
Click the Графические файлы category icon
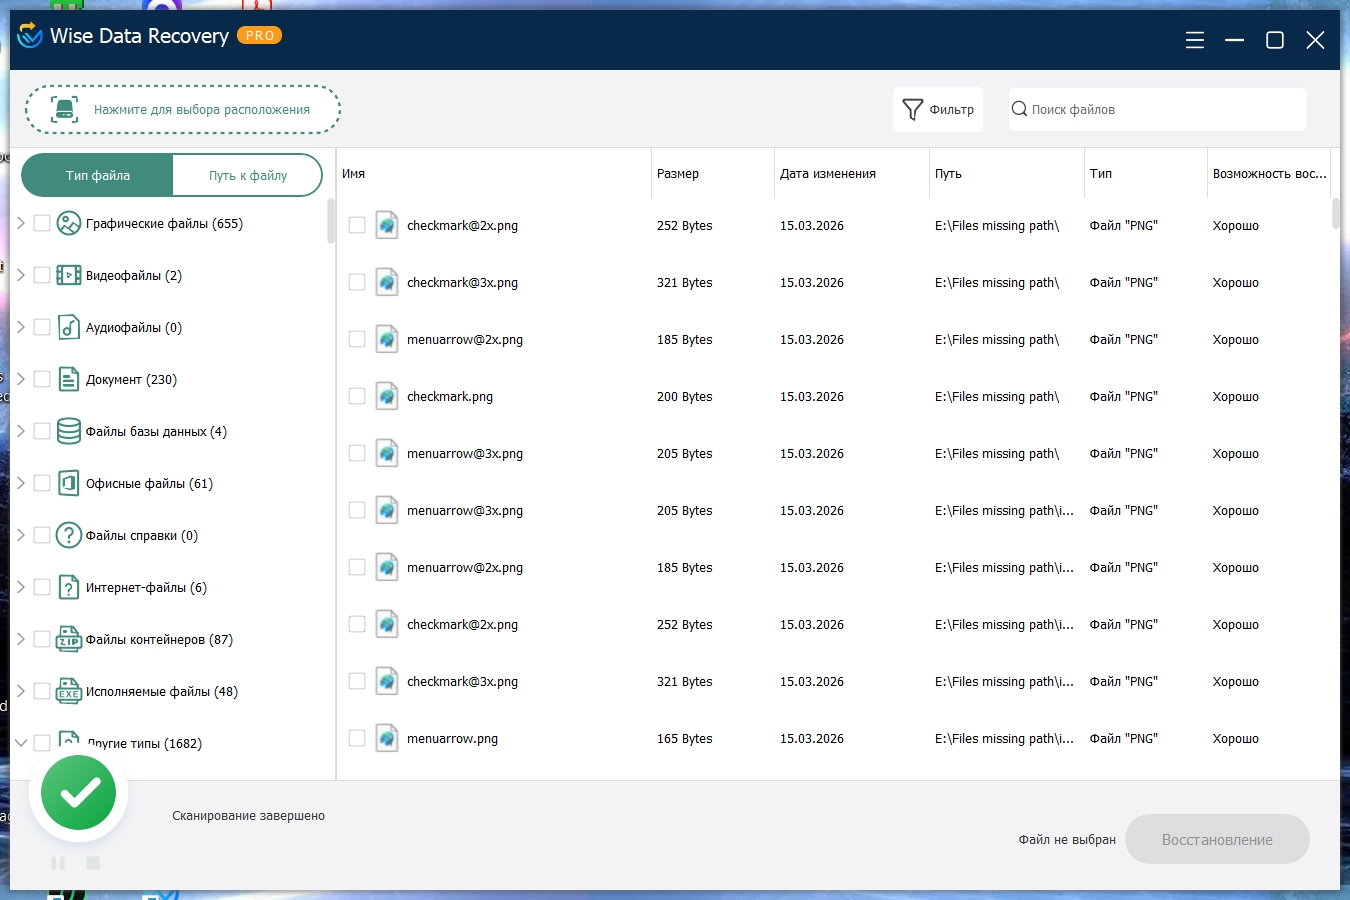pyautogui.click(x=68, y=224)
